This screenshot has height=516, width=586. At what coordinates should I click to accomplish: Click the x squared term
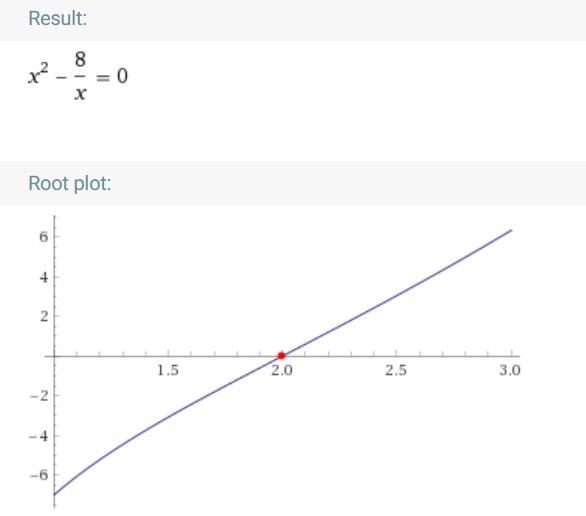[x=38, y=74]
